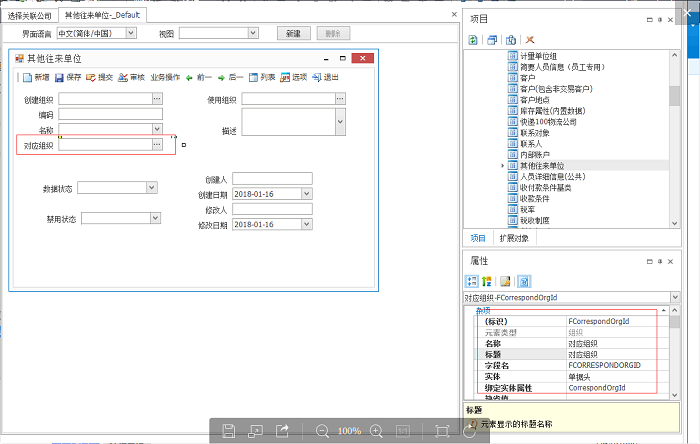
Task: Click the 对应组织 ellipsis browse button
Action: coord(156,145)
